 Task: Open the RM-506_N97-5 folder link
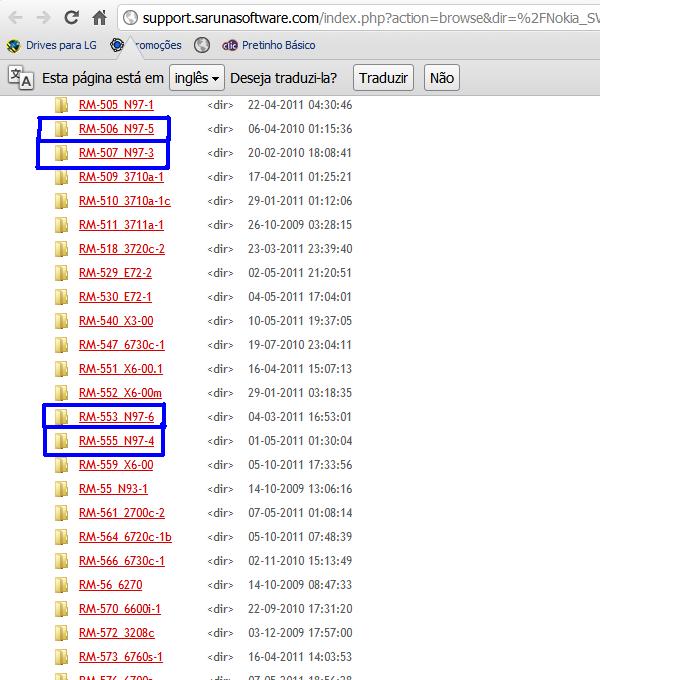pyautogui.click(x=116, y=129)
